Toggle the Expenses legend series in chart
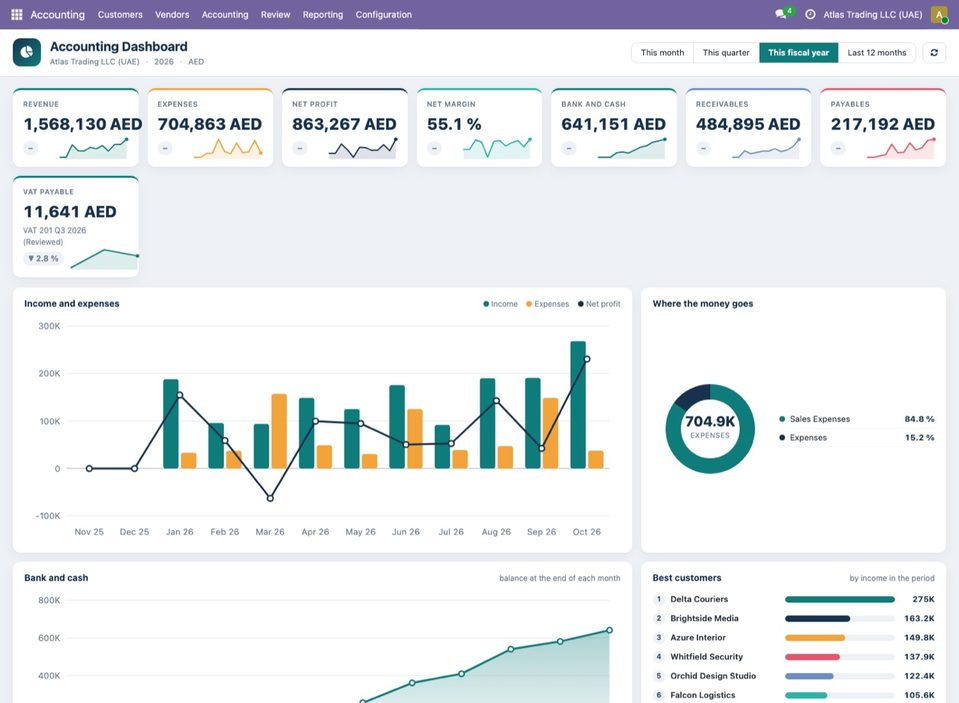This screenshot has width=959, height=703. [x=547, y=303]
